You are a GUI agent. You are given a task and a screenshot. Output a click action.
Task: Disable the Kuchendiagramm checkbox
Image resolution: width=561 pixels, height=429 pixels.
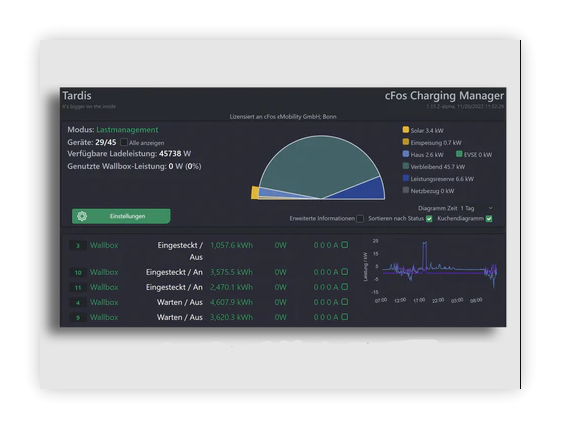[489, 219]
